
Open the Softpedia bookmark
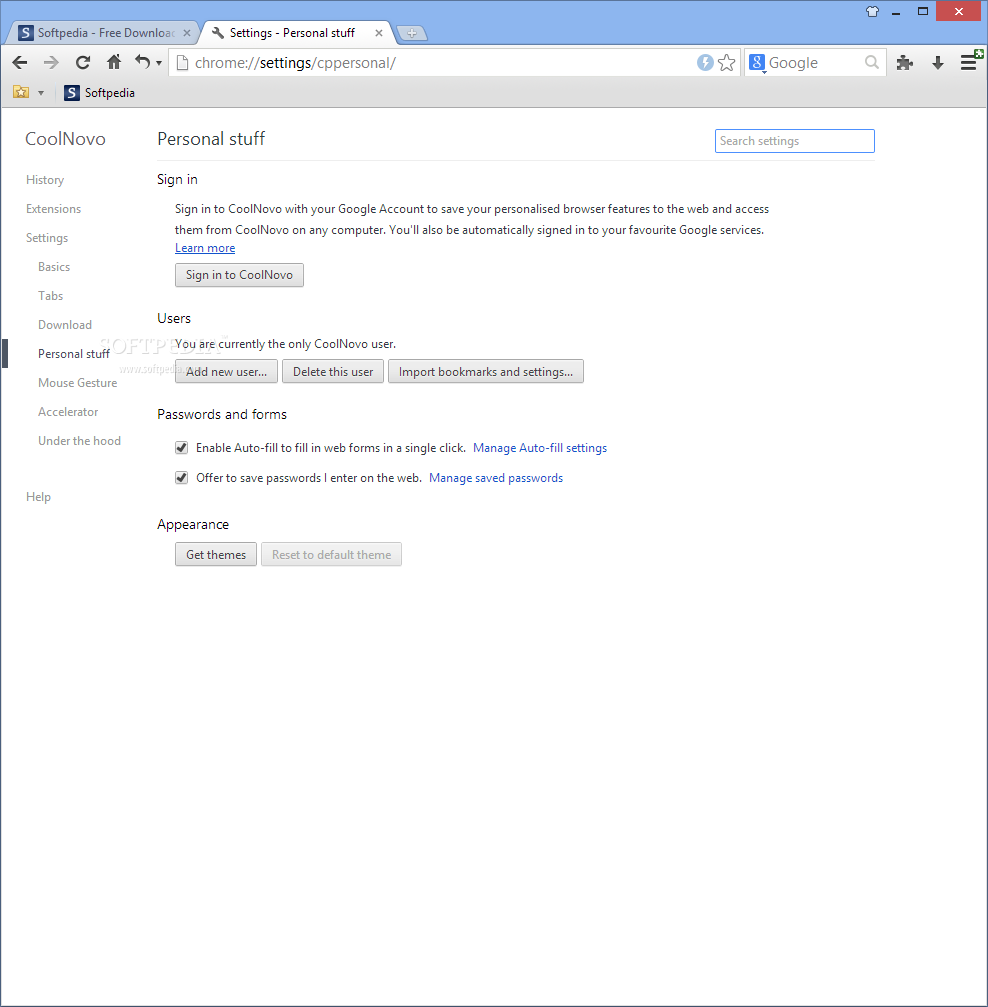100,92
